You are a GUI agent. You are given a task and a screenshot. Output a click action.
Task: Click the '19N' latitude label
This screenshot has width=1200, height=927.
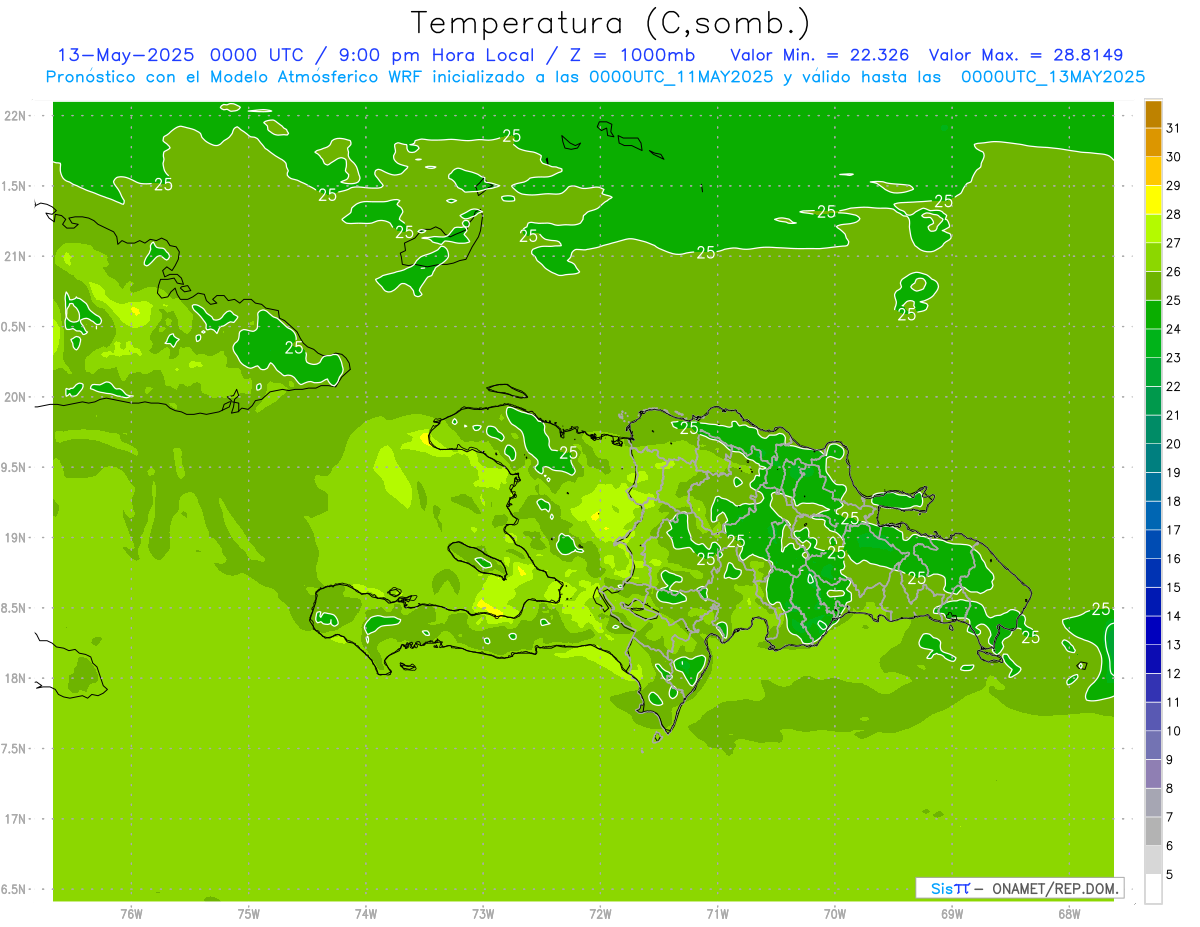(x=16, y=537)
